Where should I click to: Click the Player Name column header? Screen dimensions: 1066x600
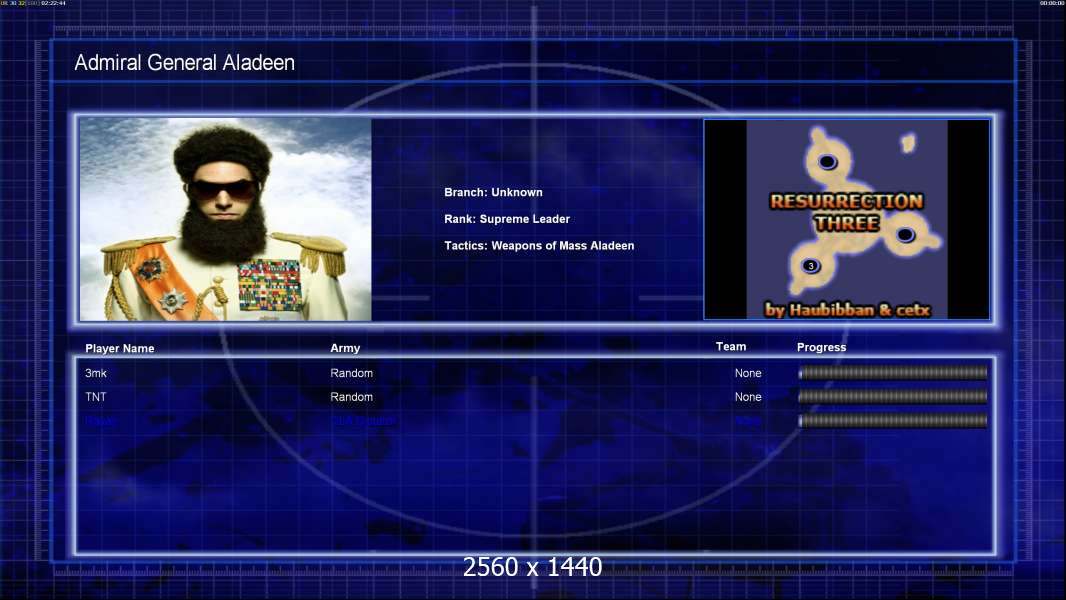[x=120, y=349]
